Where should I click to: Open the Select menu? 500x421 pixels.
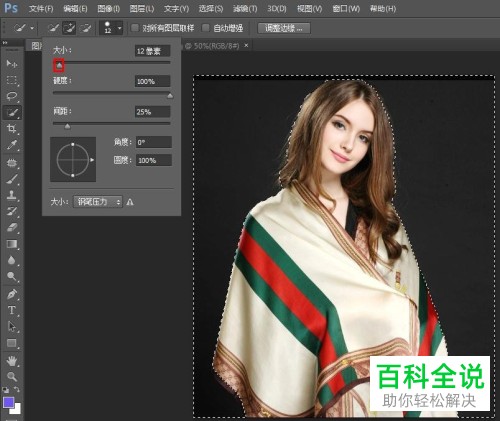click(211, 9)
